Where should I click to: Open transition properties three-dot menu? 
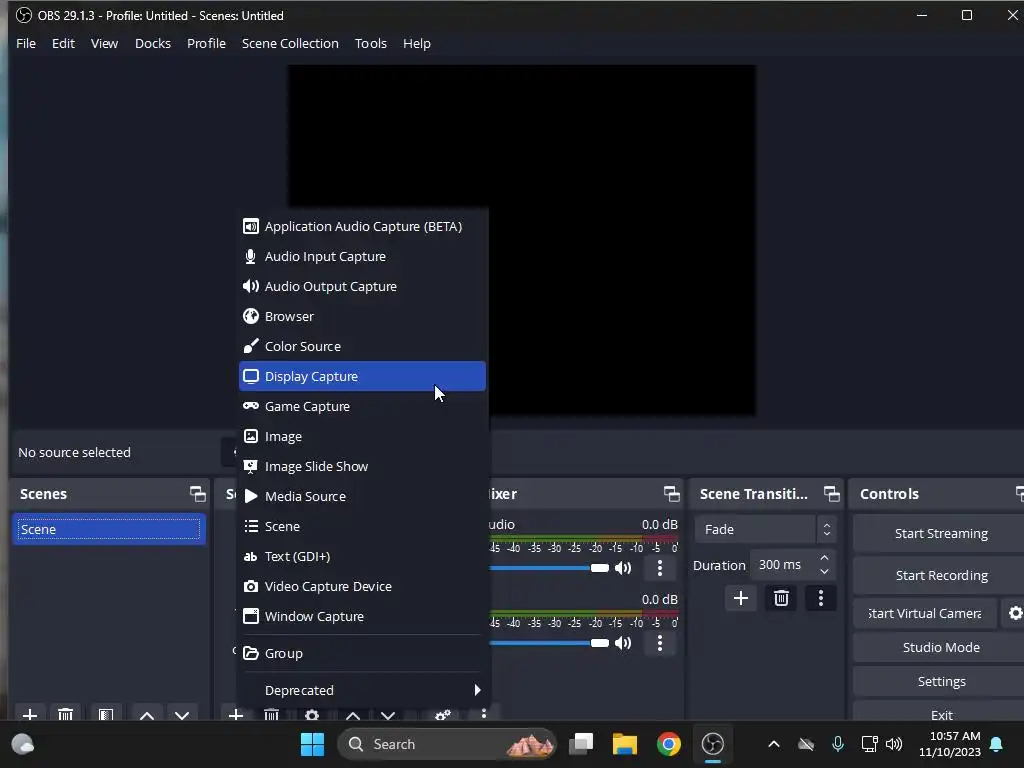click(x=821, y=598)
